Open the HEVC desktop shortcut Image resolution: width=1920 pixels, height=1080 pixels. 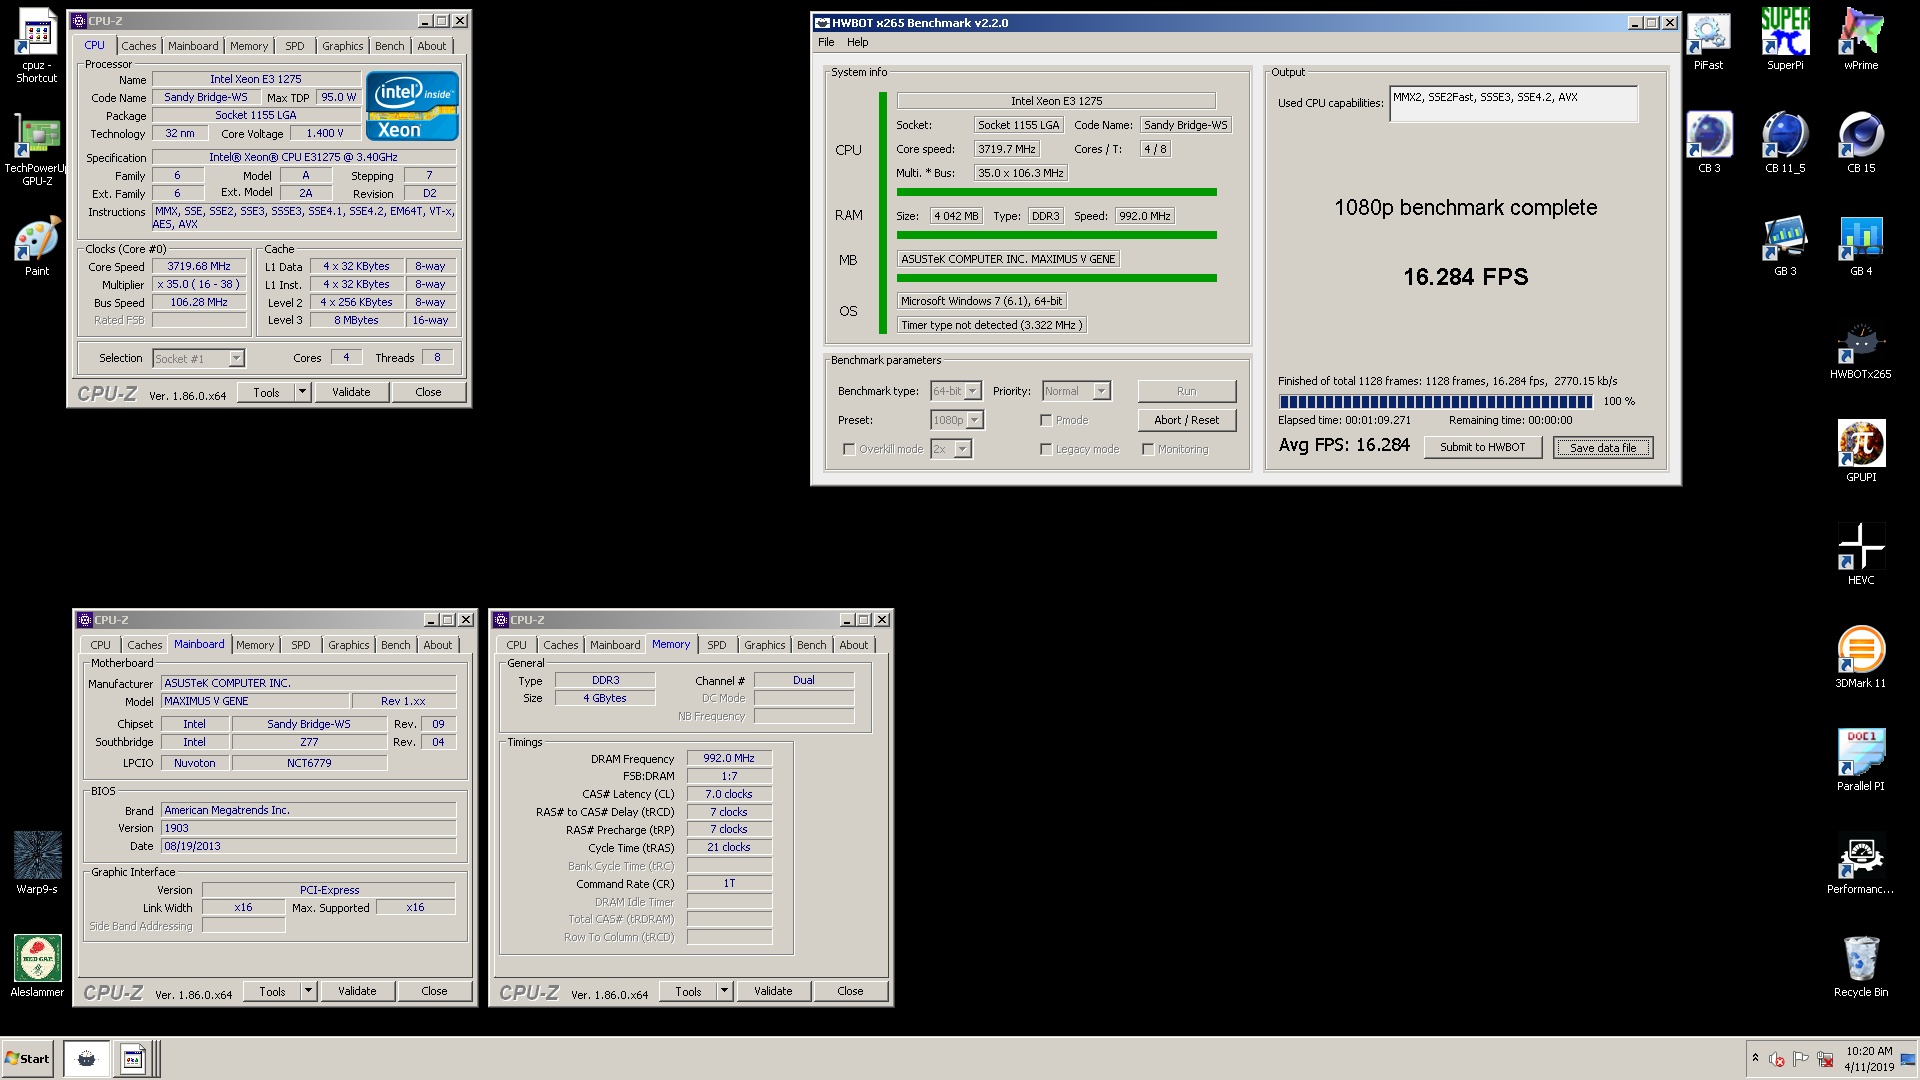click(1861, 555)
